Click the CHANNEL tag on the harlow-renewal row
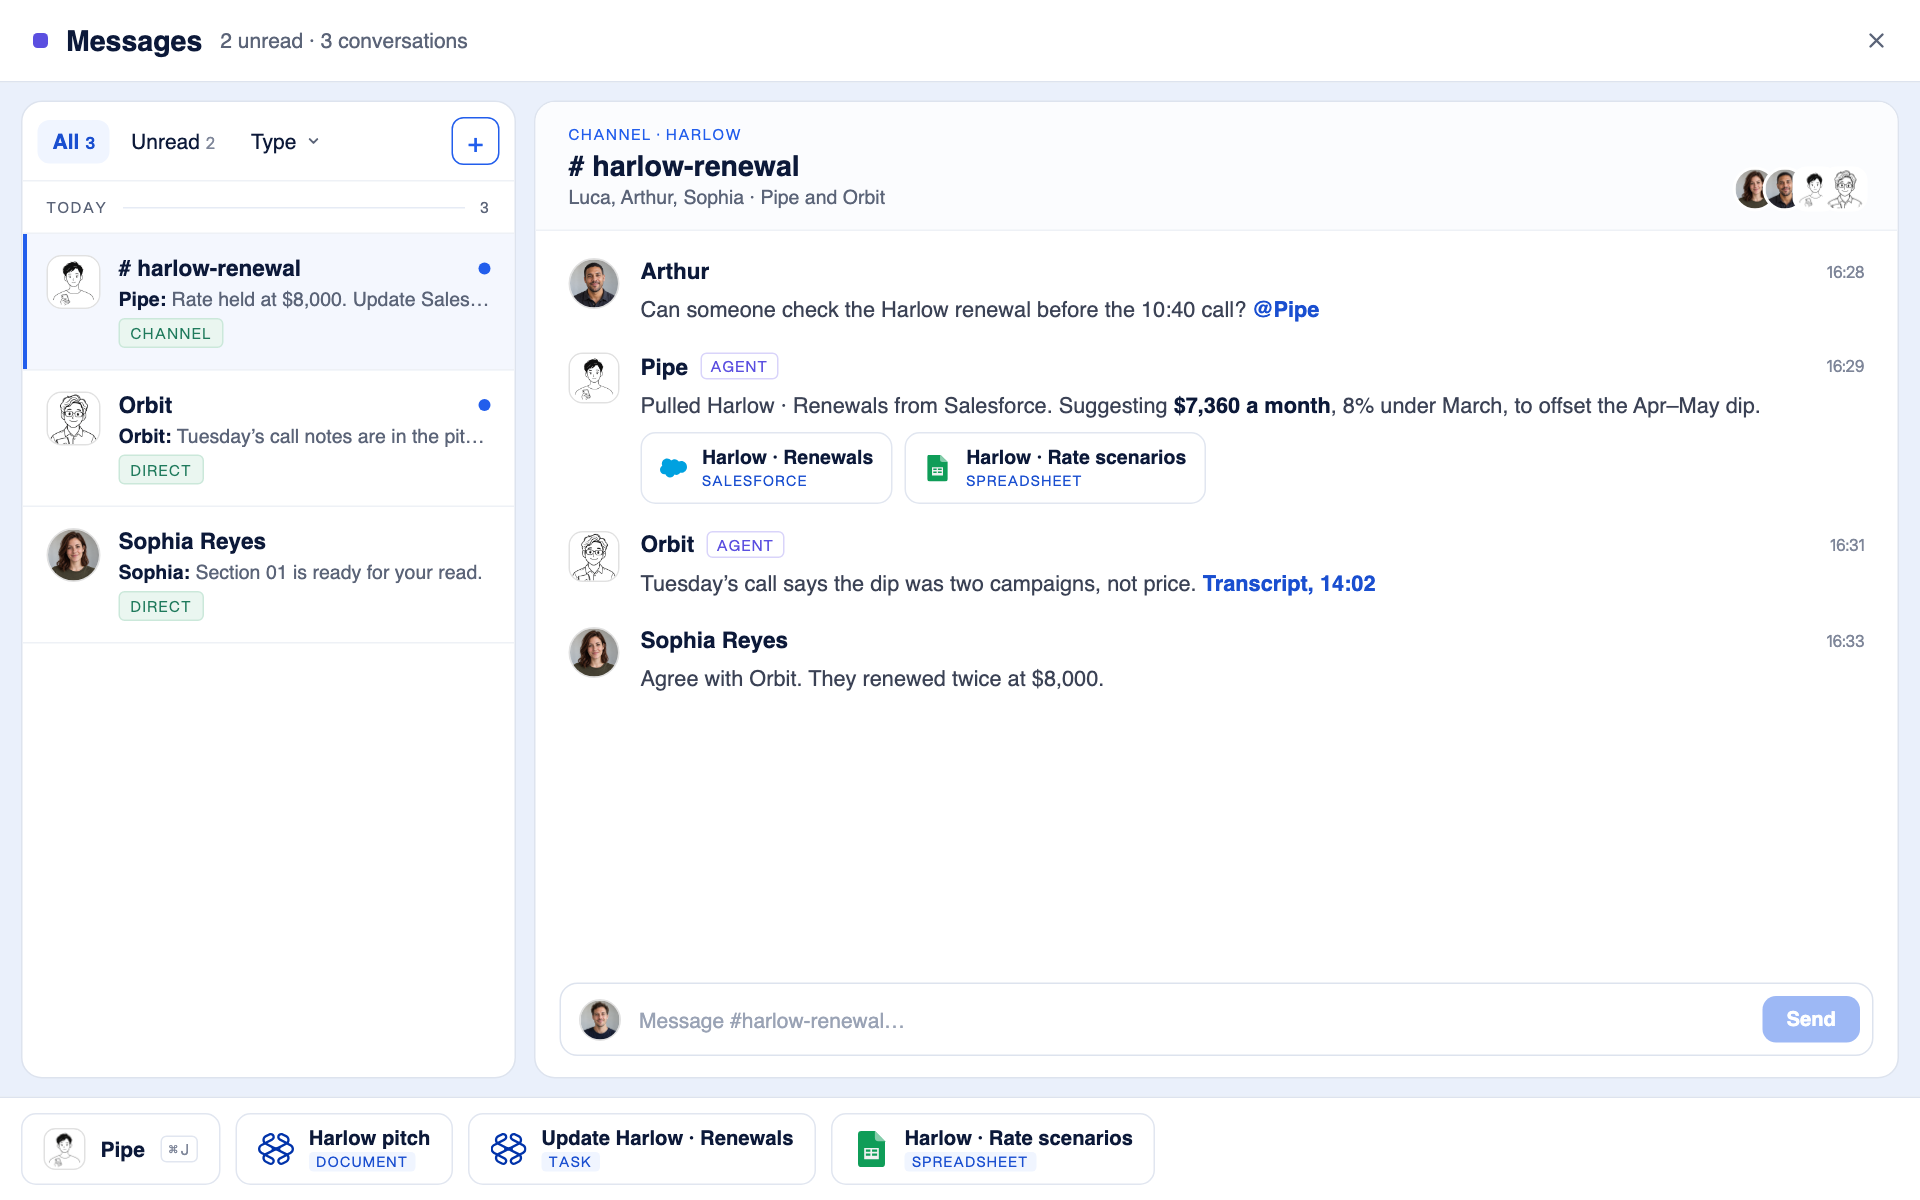Screen dimensions: 1920x1200 (x=171, y=333)
